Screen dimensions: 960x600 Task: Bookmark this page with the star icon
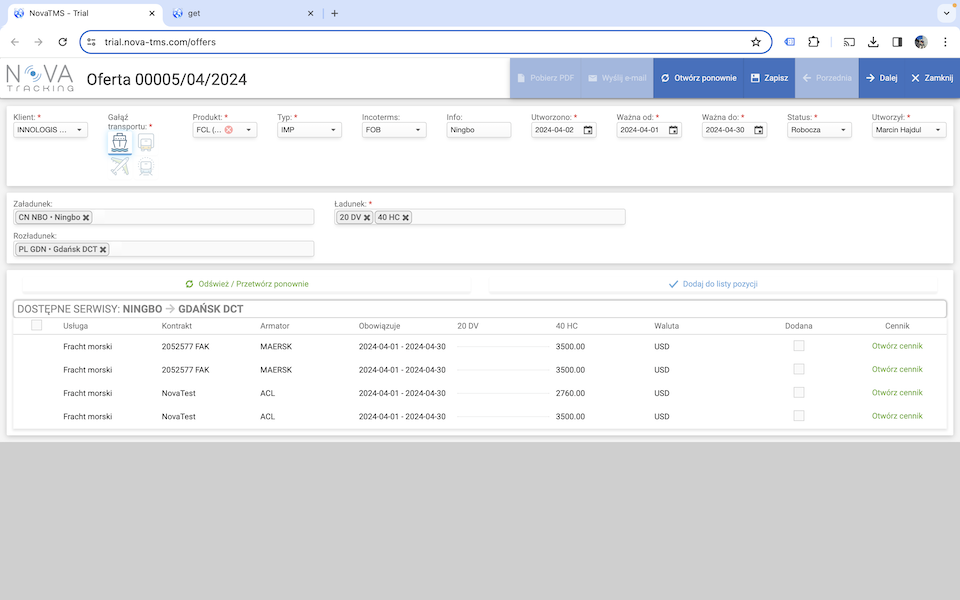click(756, 42)
